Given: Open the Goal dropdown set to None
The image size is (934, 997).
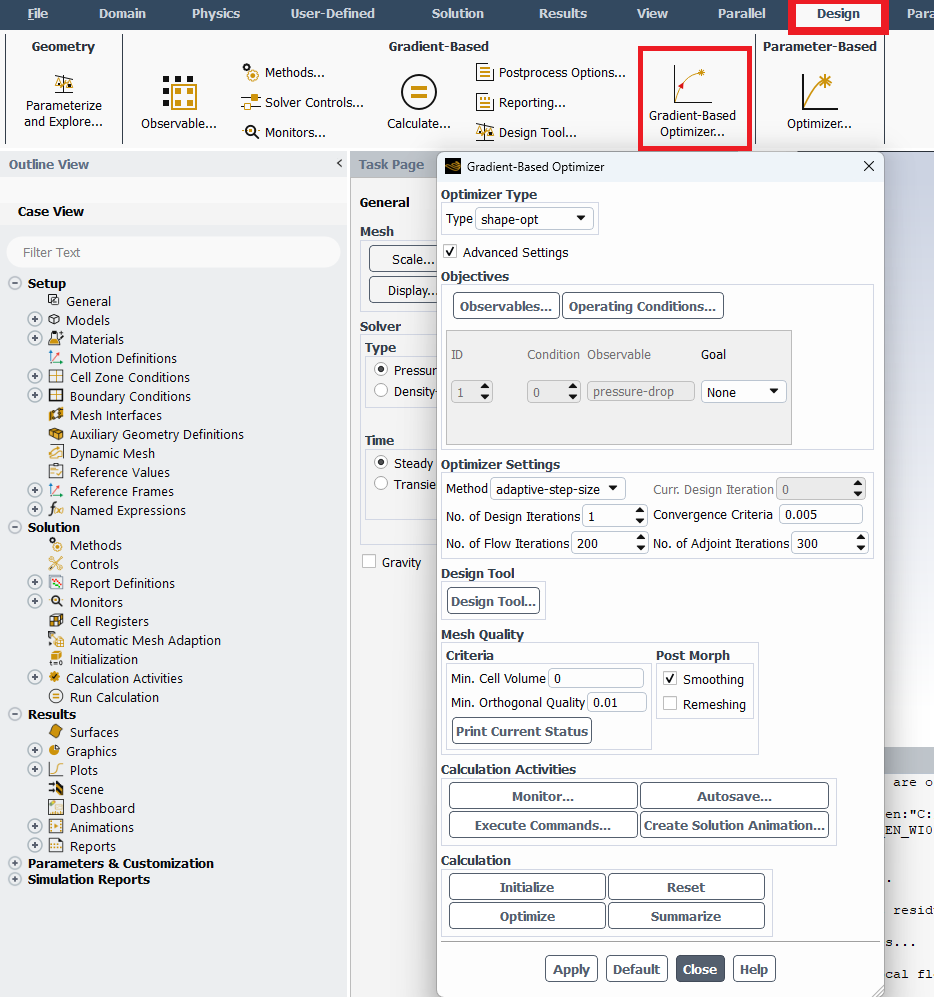Looking at the screenshot, I should 743,391.
